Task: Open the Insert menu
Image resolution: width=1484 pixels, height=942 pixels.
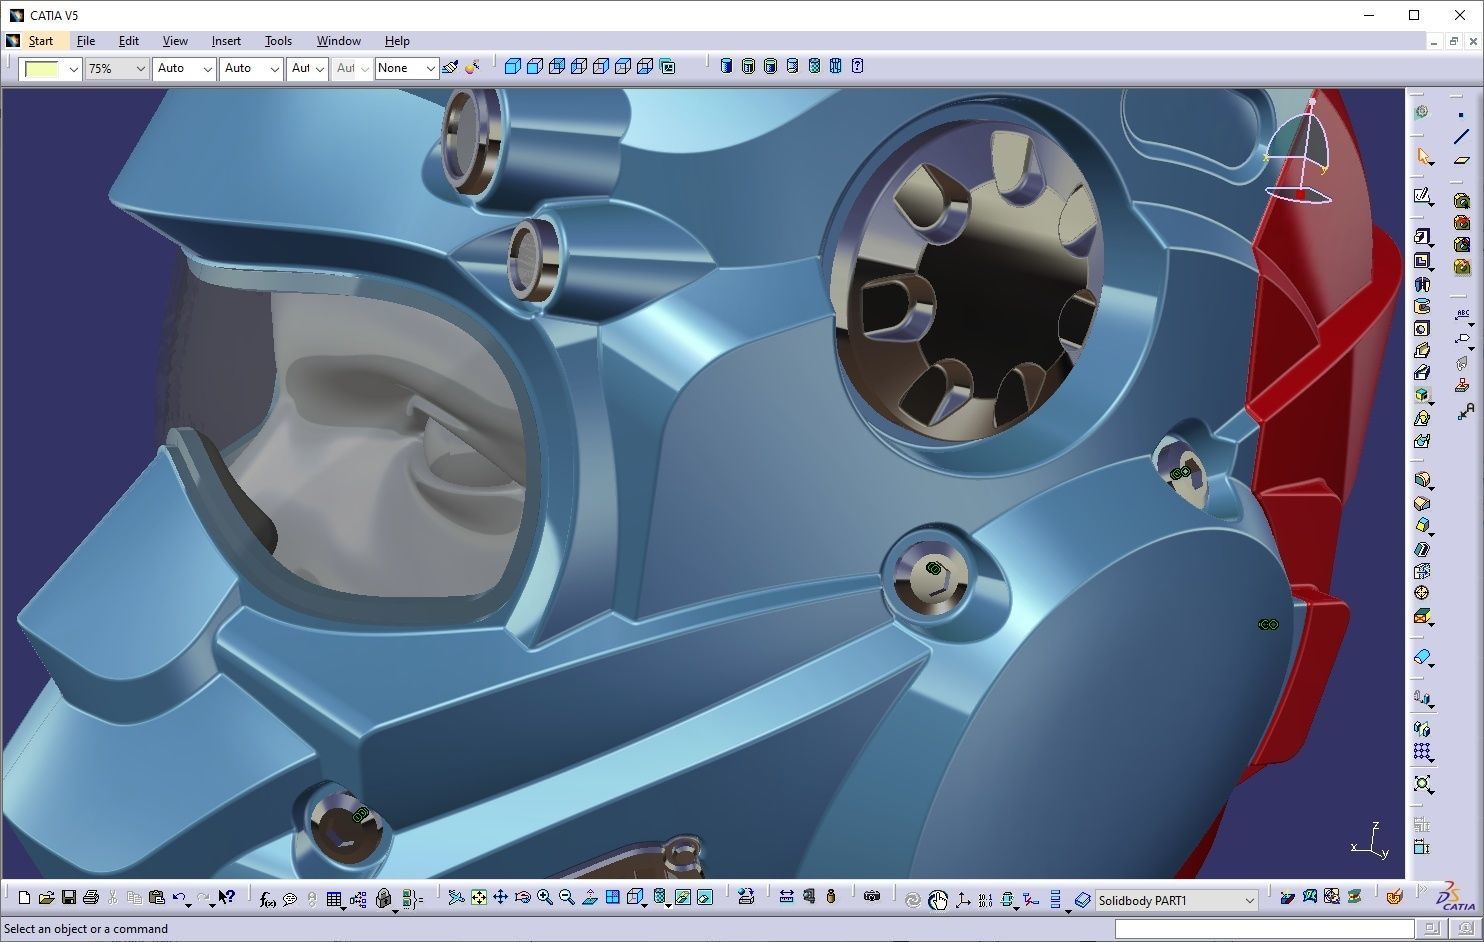Action: pyautogui.click(x=226, y=41)
